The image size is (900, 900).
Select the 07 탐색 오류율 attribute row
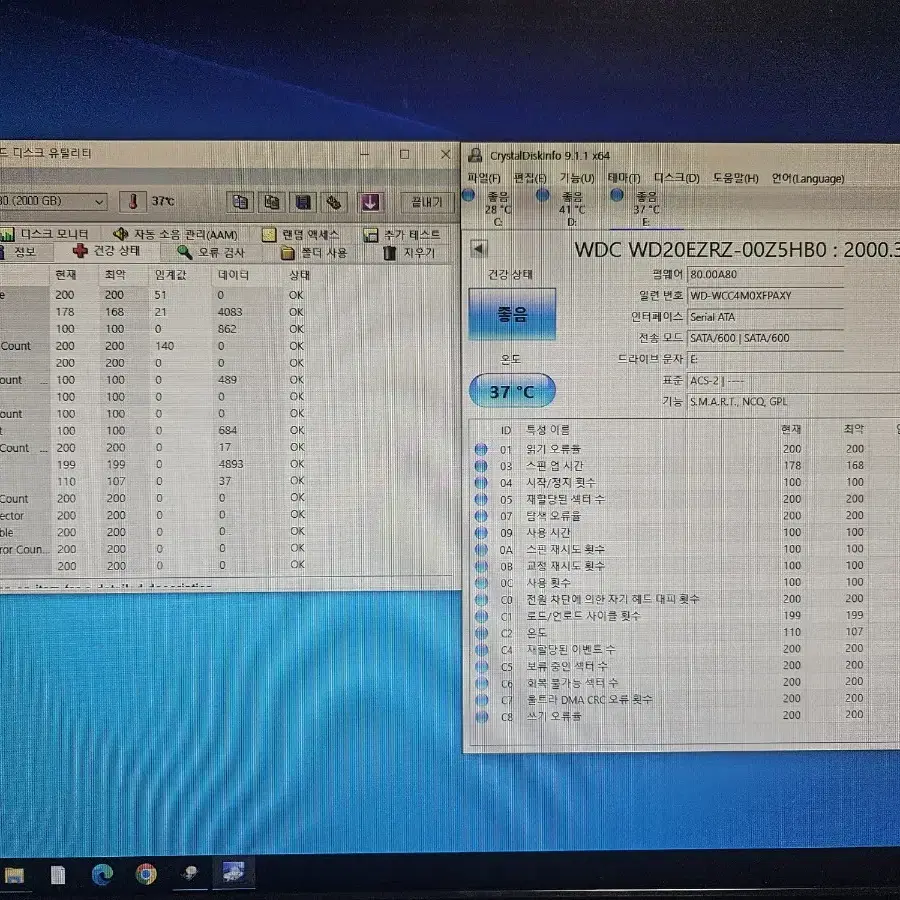(684, 515)
